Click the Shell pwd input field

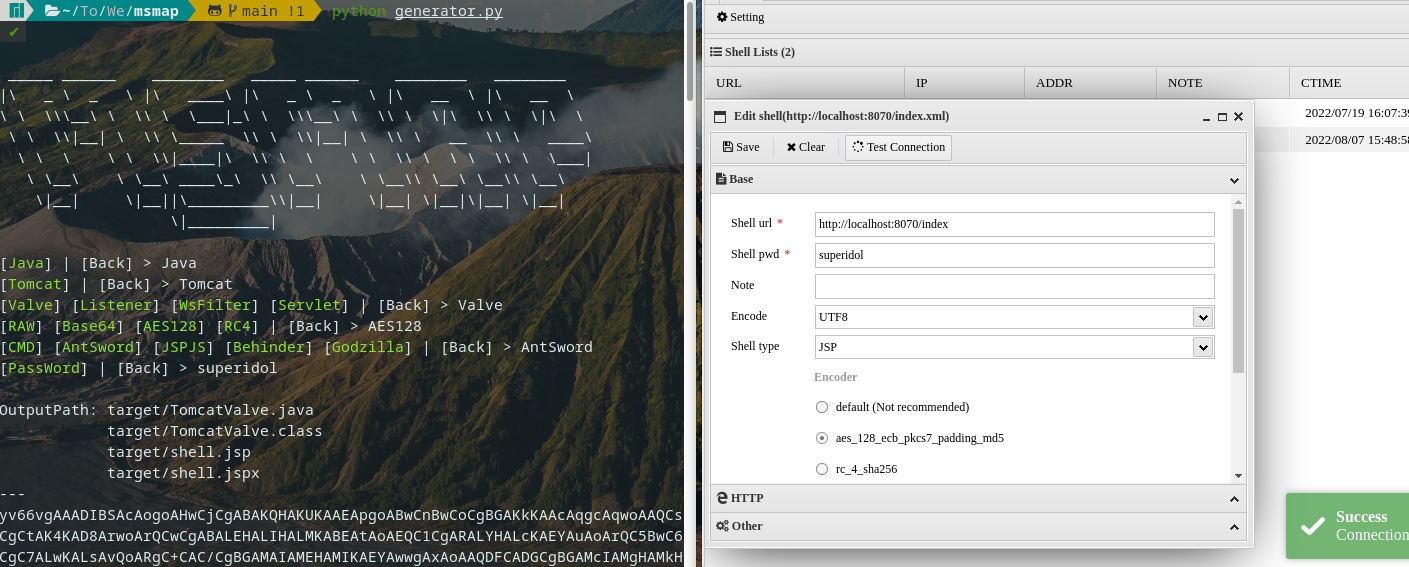[1014, 255]
